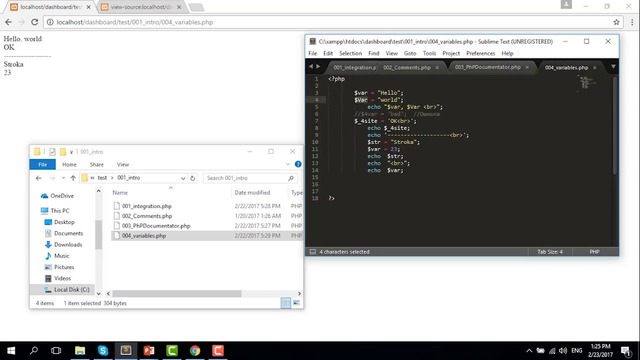
Task: Switch to 002_Comments.php editor tab
Action: coord(407,67)
